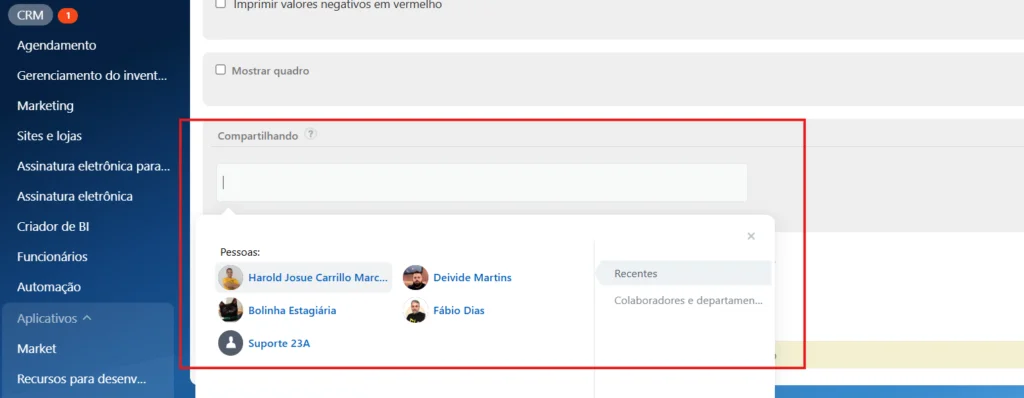
Task: Select Fábio Dias from the list
Action: (x=458, y=310)
